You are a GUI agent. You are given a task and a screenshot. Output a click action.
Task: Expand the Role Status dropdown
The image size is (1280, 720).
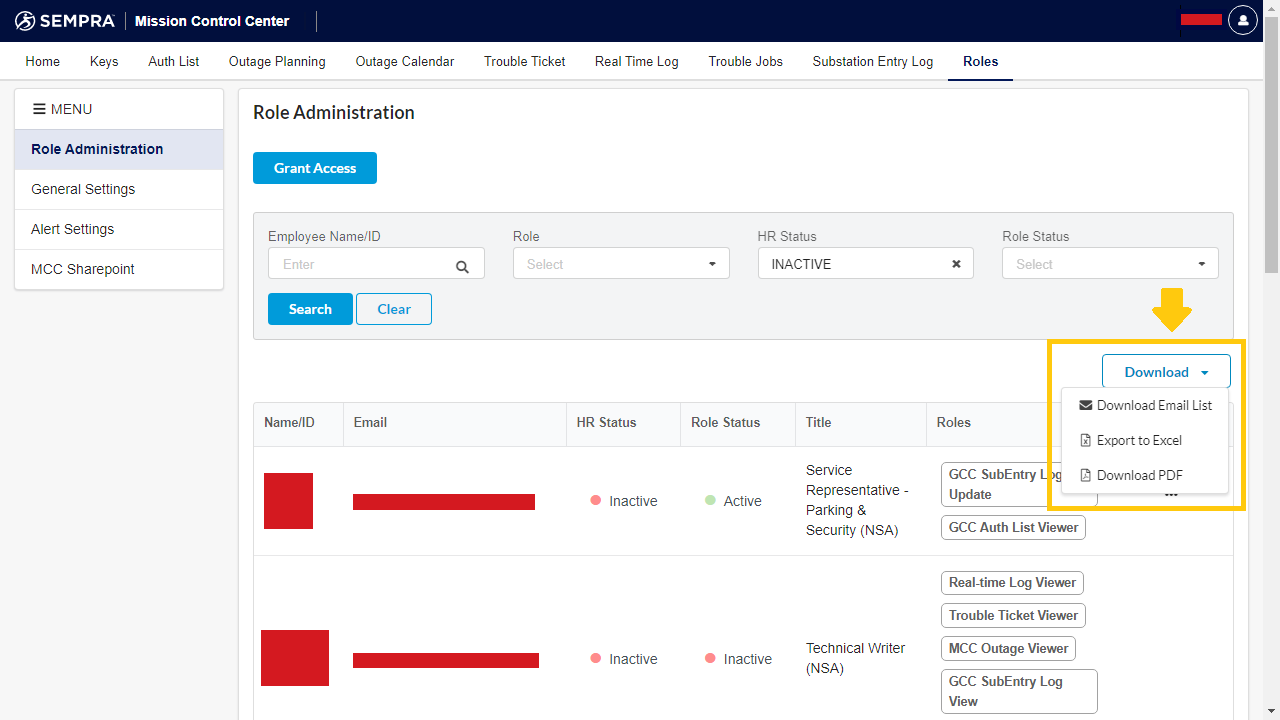tap(1110, 264)
